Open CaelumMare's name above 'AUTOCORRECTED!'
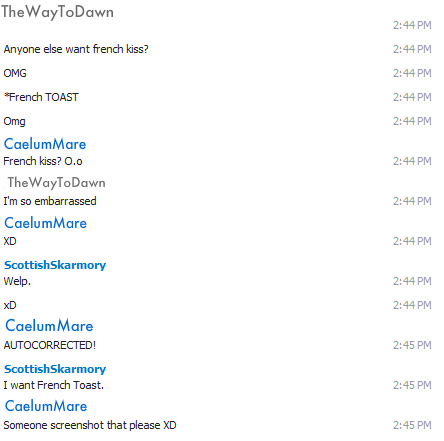The width and height of the screenshot is (444, 441). (x=49, y=326)
